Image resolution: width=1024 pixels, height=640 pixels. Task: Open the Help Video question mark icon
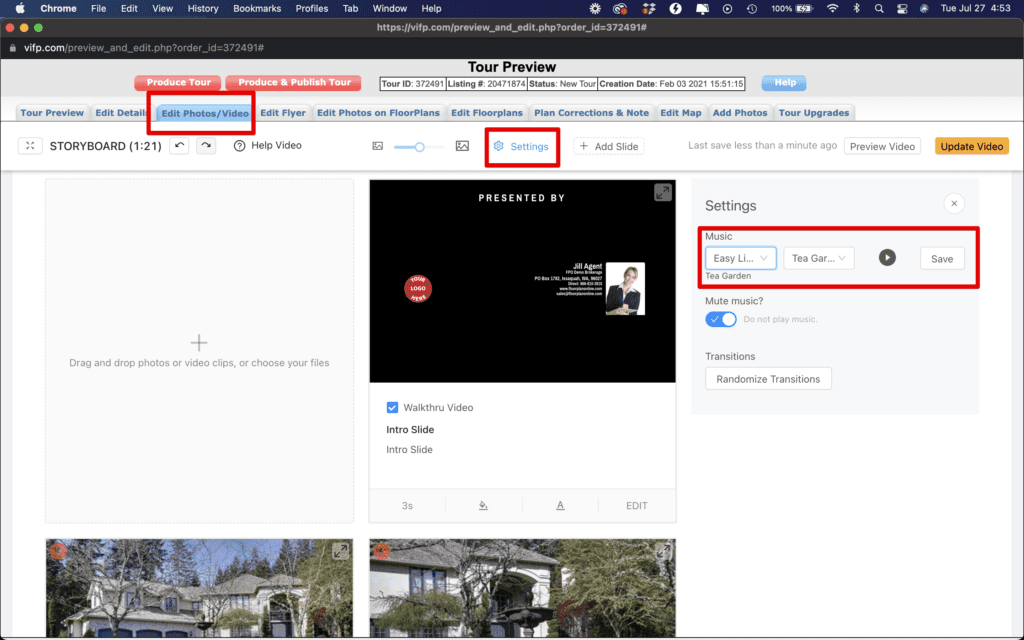pyautogui.click(x=238, y=145)
